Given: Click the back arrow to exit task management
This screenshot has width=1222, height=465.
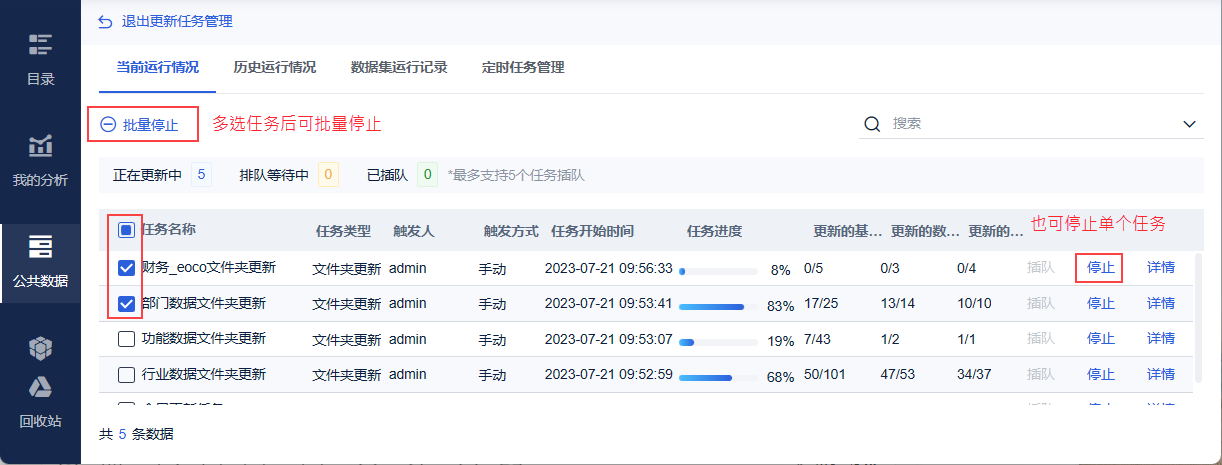Looking at the screenshot, I should tap(105, 21).
